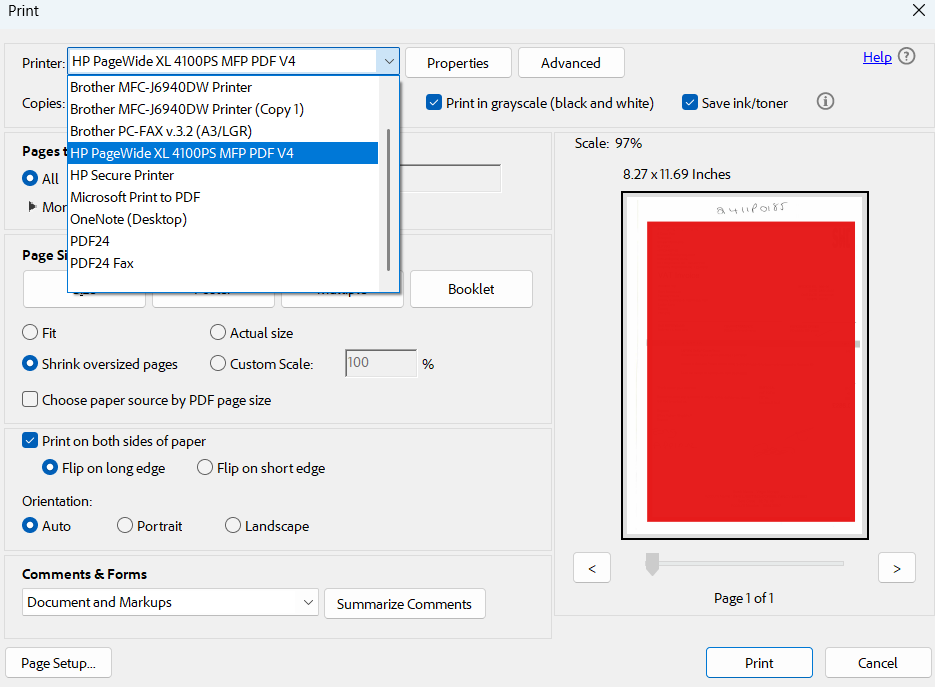Open printer Properties
This screenshot has height=687, width=935.
click(x=458, y=63)
